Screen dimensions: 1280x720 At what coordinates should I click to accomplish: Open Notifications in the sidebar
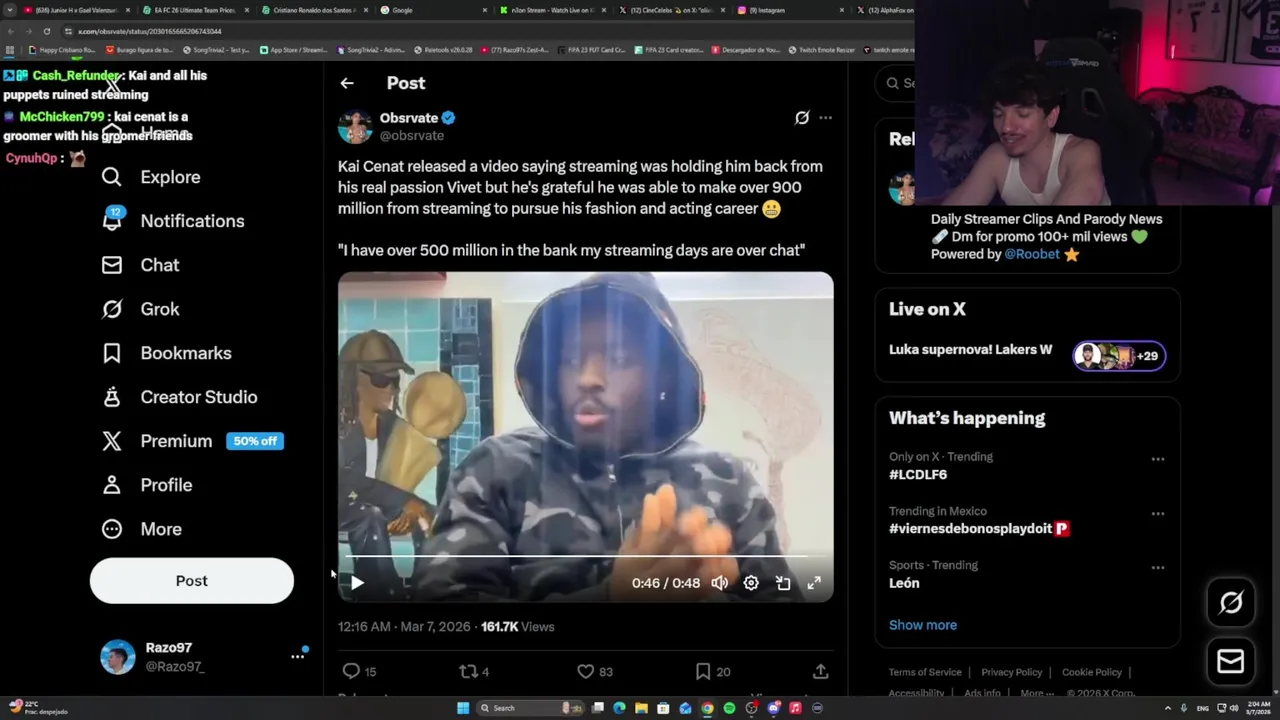point(173,221)
